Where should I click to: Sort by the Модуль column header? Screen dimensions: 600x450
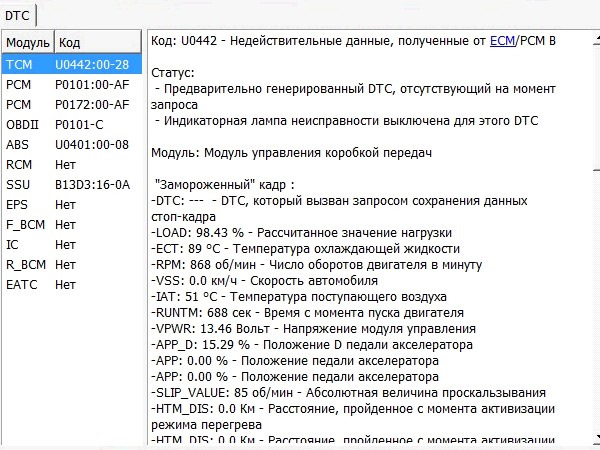[28, 42]
